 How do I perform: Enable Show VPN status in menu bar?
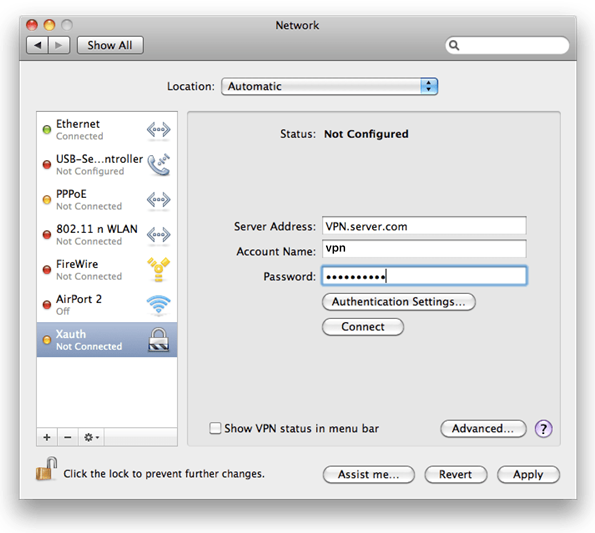(x=215, y=428)
